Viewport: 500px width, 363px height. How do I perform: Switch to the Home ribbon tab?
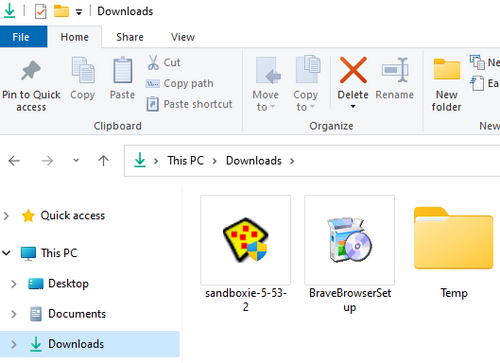(x=75, y=37)
